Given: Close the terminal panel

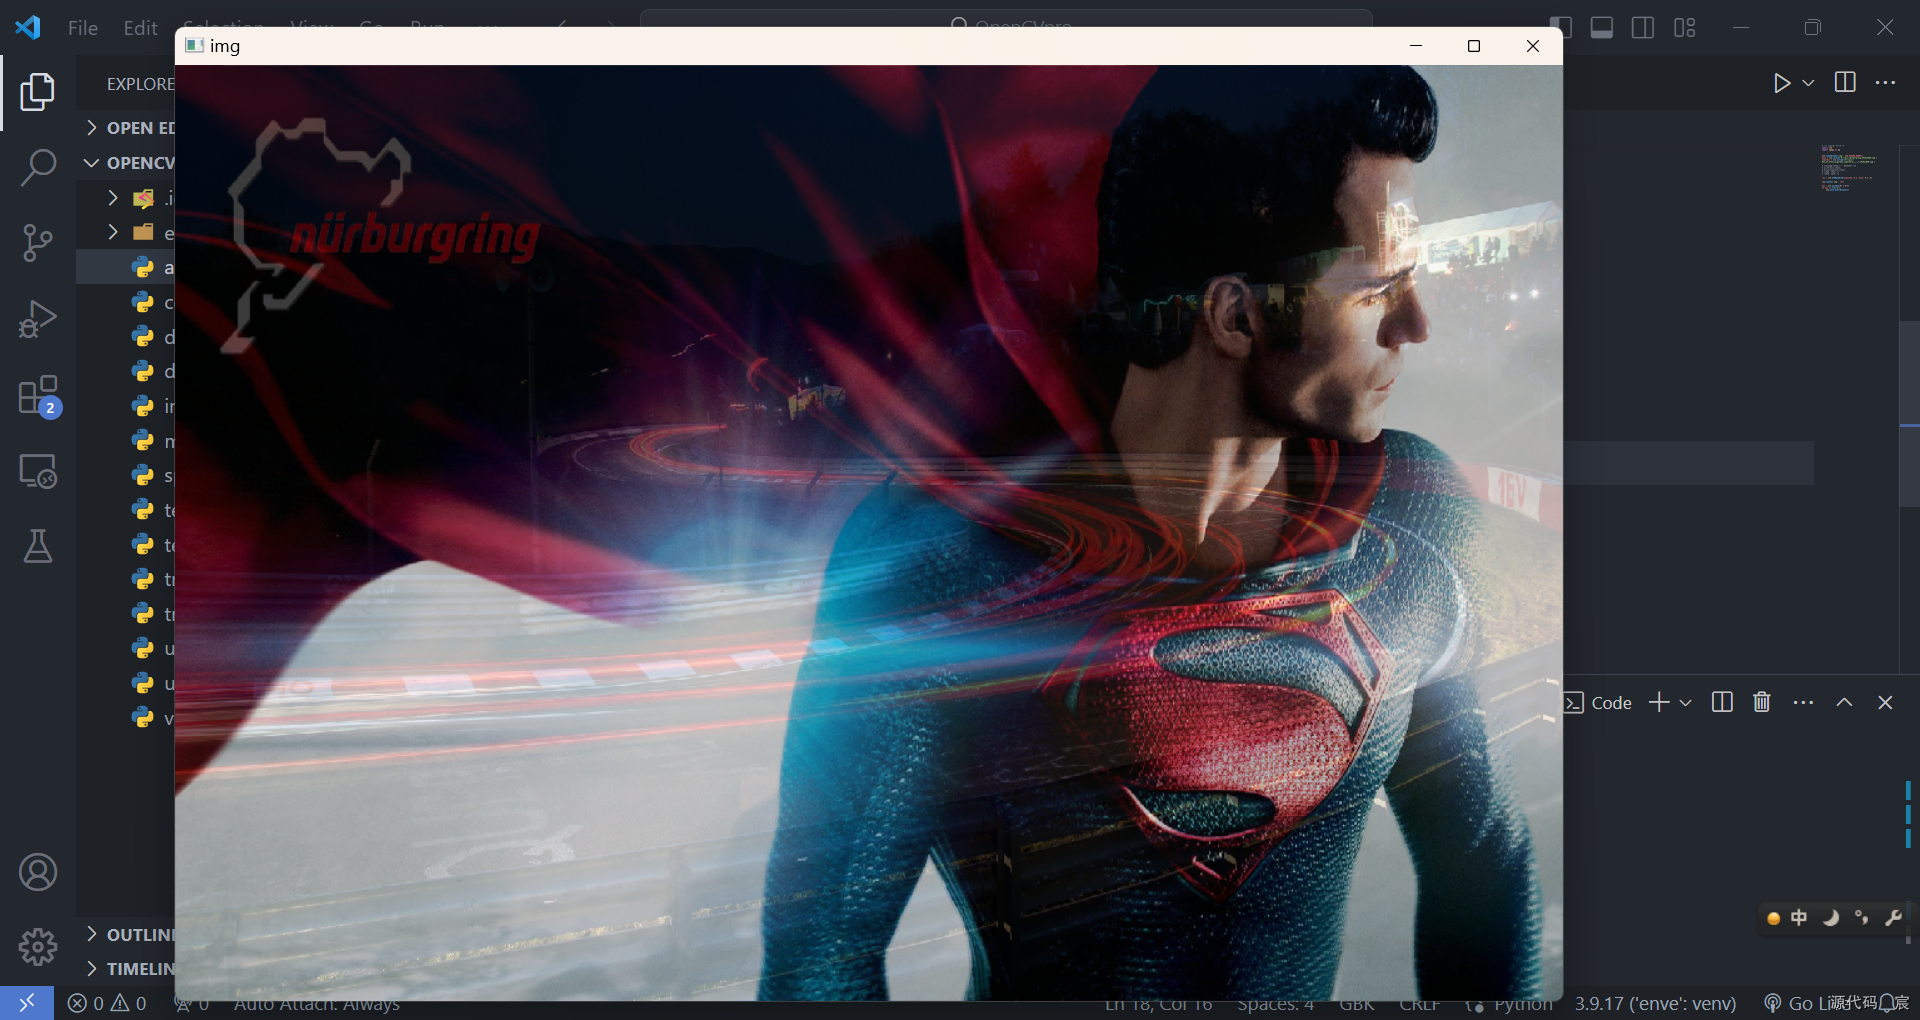Looking at the screenshot, I should click(1885, 703).
